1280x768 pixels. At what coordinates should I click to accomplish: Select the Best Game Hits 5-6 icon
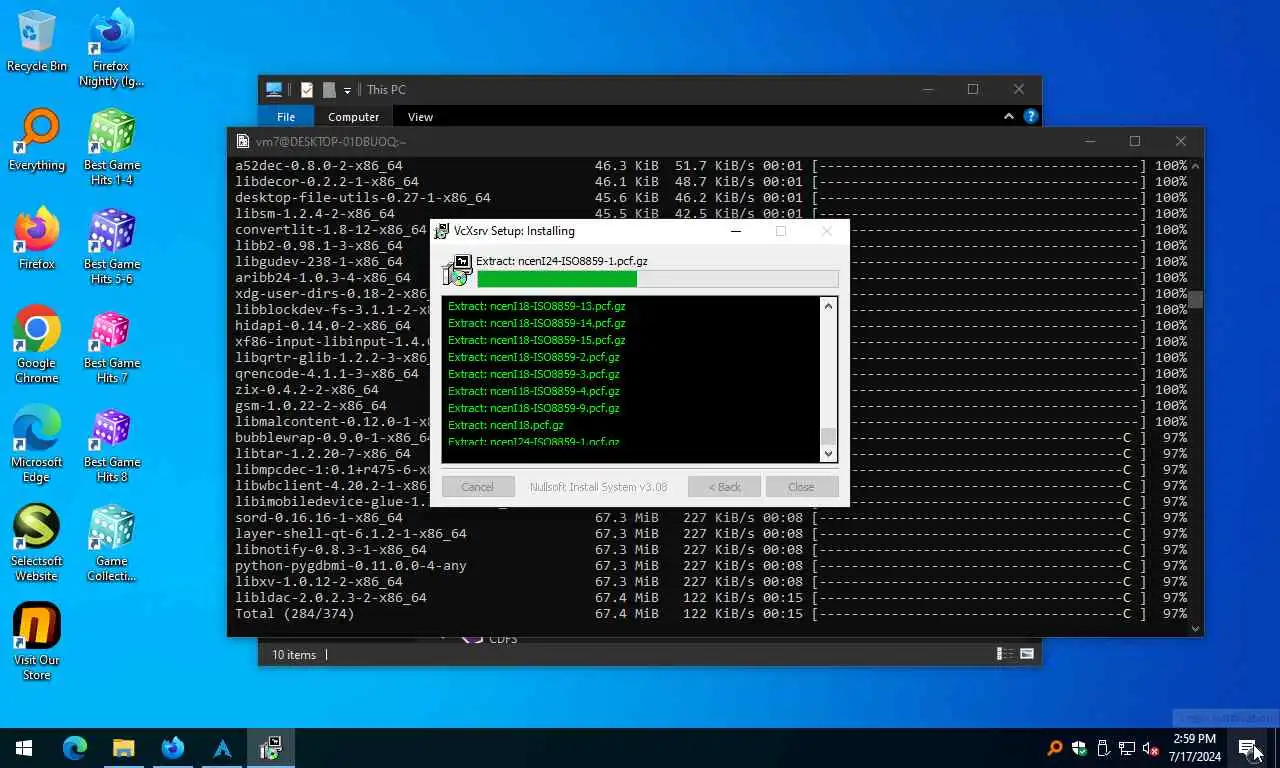point(111,246)
